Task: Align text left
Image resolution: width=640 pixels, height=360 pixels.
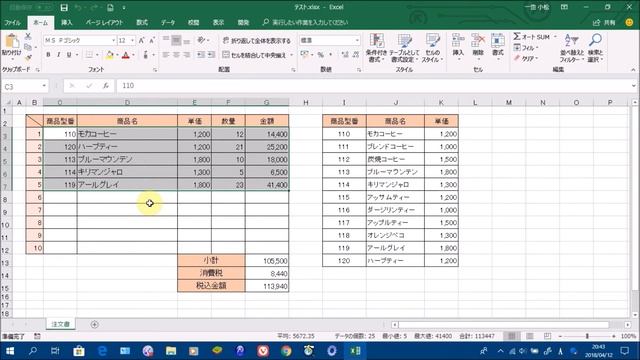Action: point(166,55)
